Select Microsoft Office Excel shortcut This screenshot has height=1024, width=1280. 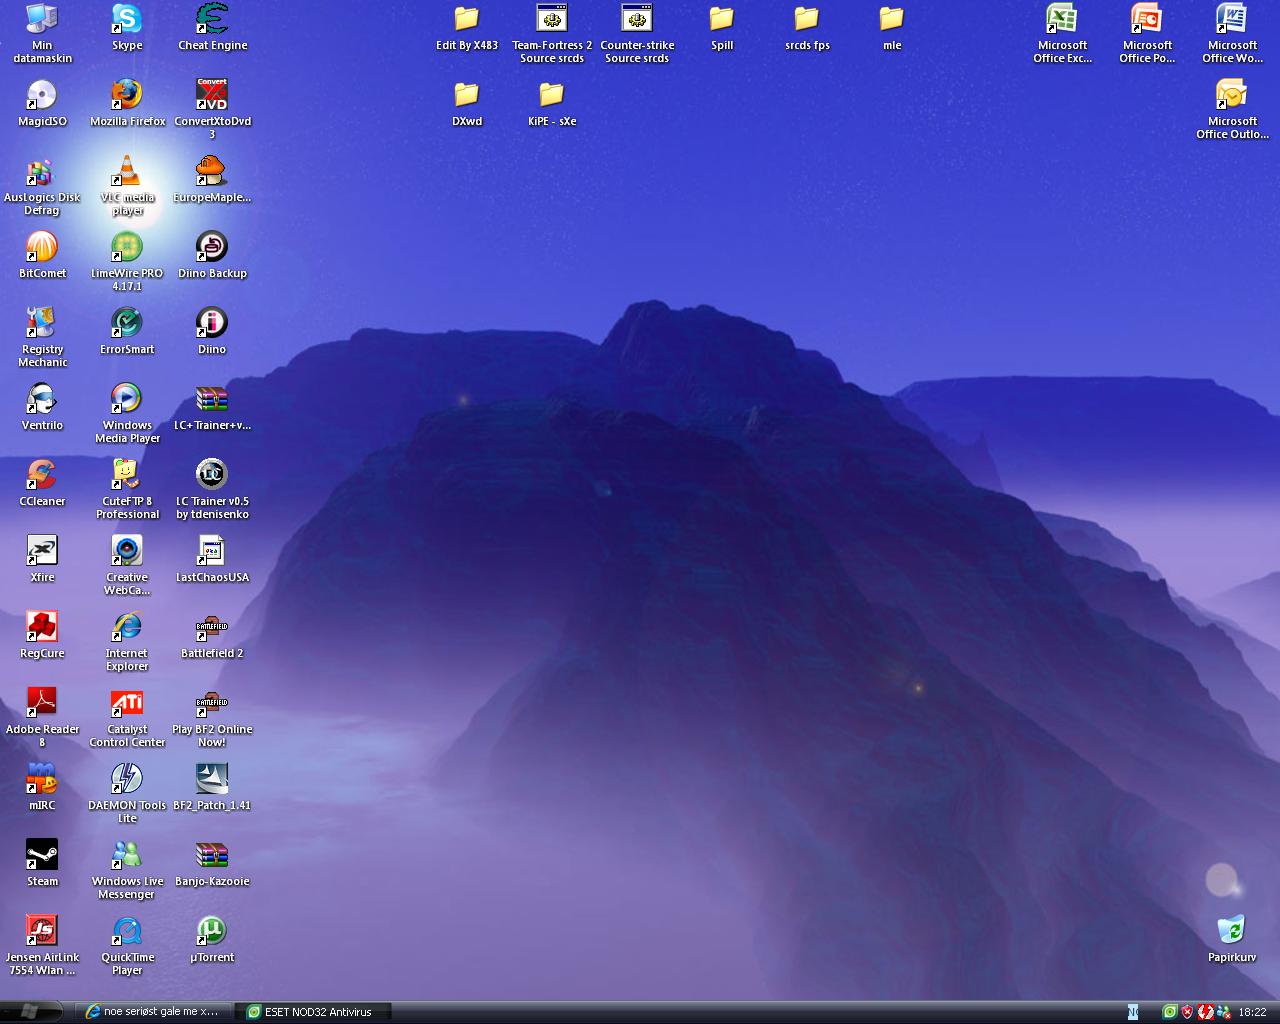tap(1062, 33)
